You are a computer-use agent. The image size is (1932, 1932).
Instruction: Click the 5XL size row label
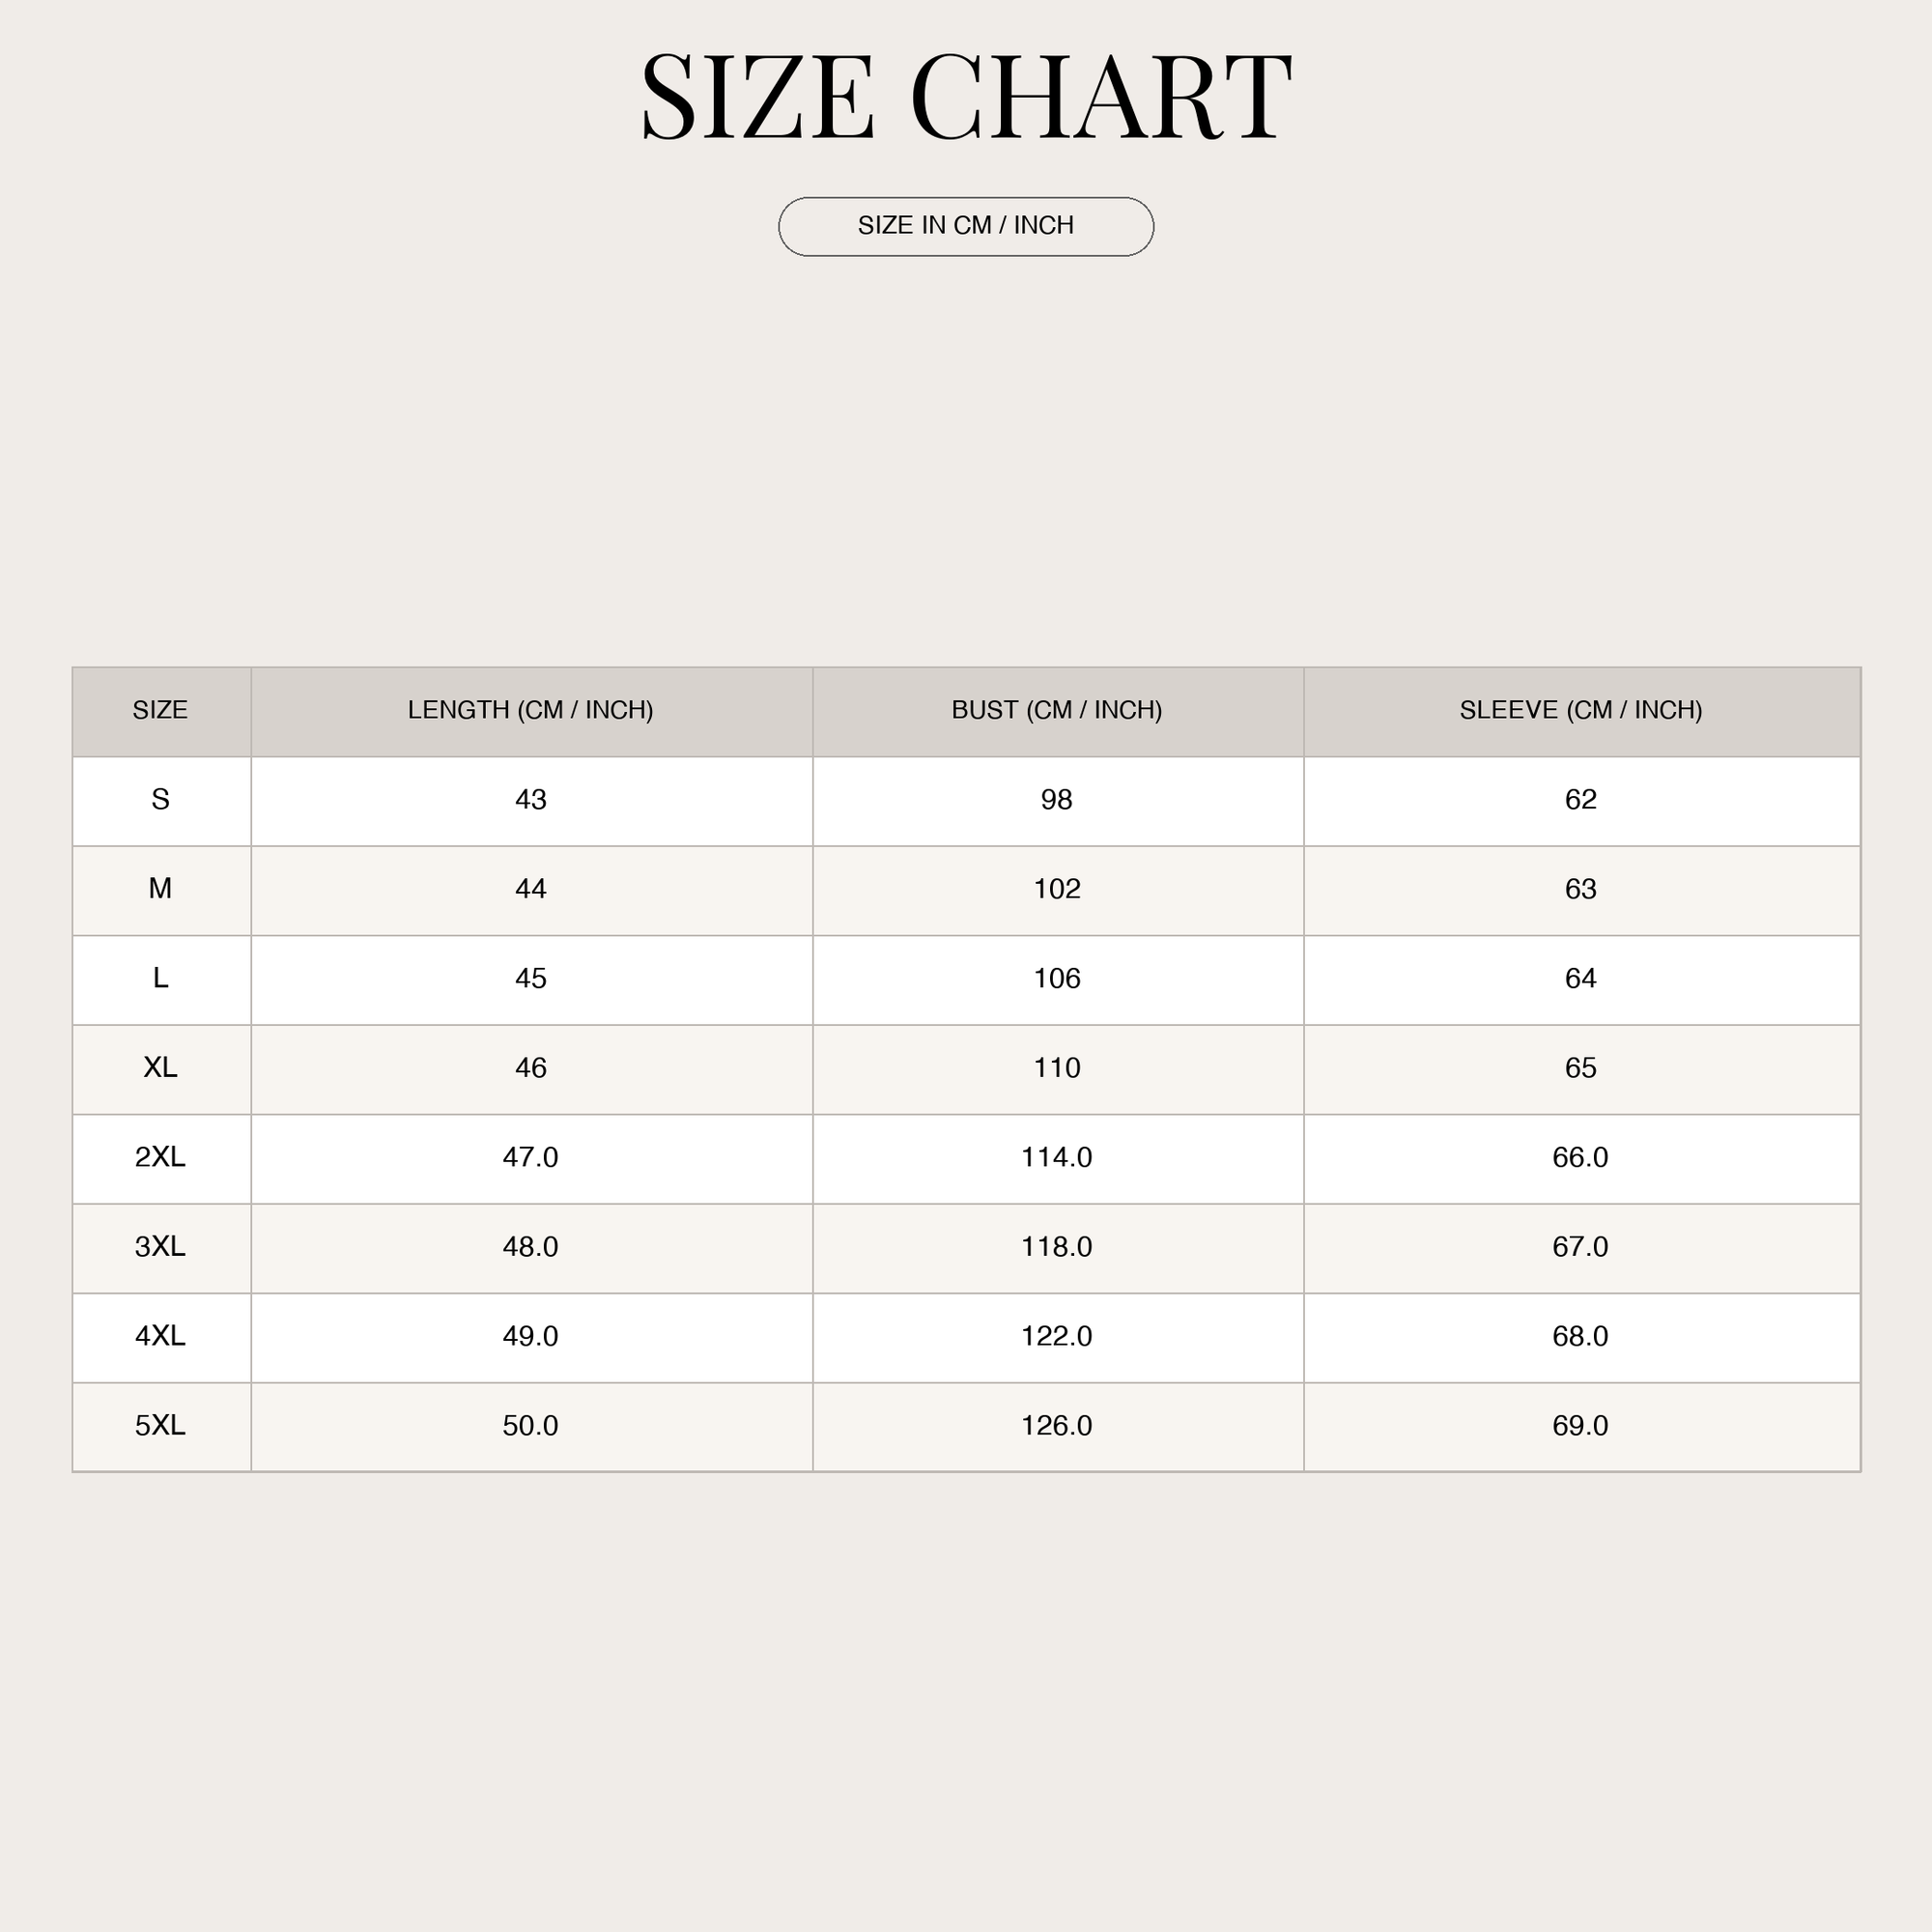tap(161, 1426)
